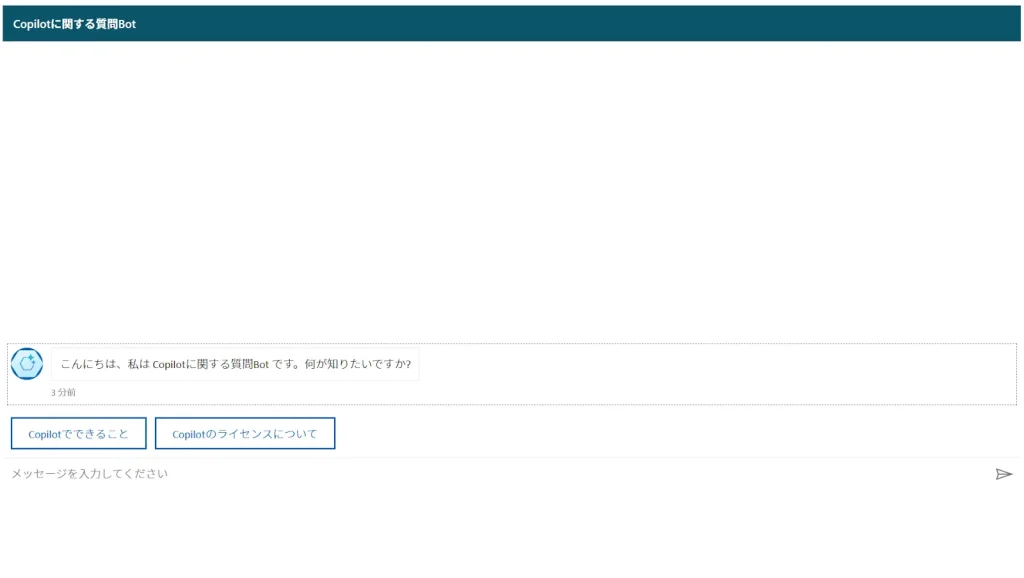Click the bot greeting message bubble
The image size is (1024, 578).
(x=235, y=364)
